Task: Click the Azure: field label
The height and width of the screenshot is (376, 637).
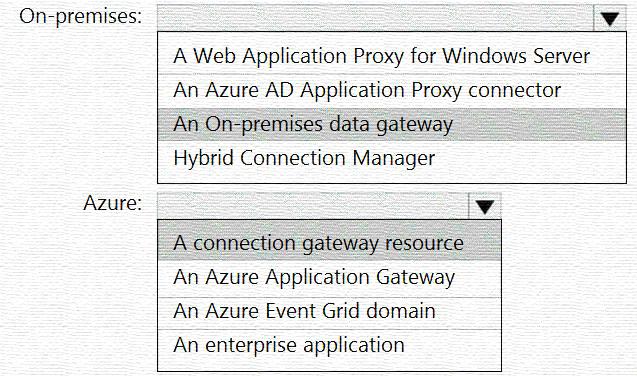Action: point(113,203)
